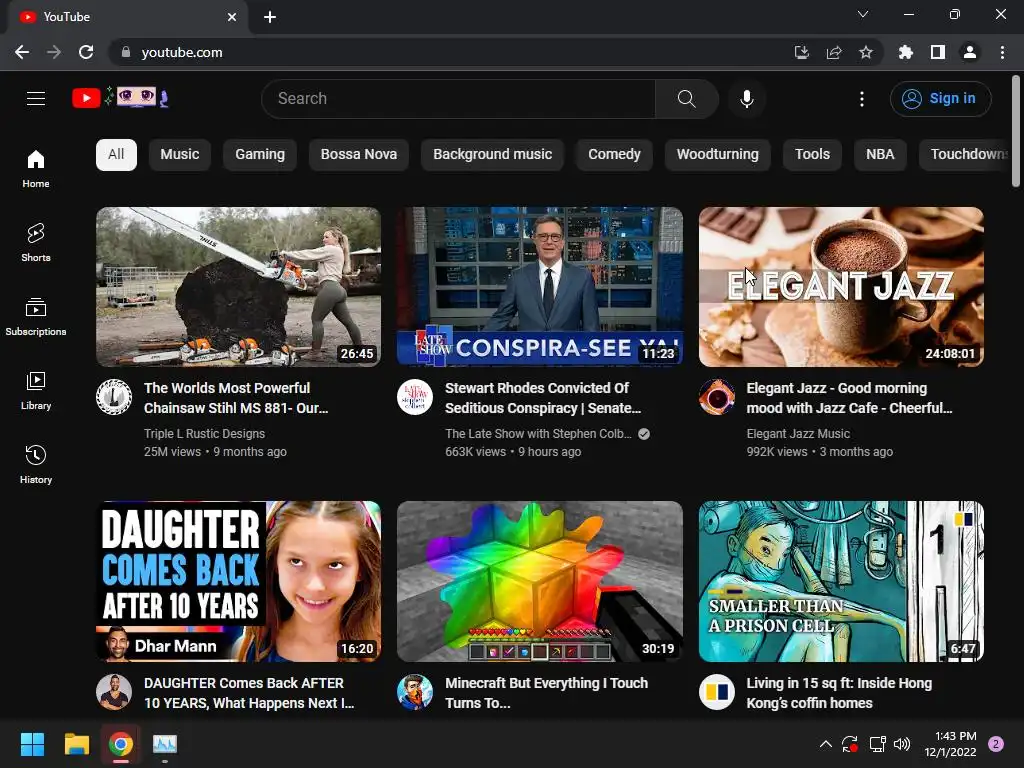This screenshot has height=768, width=1024.
Task: Select the Woodturning filter chip
Action: coord(718,155)
